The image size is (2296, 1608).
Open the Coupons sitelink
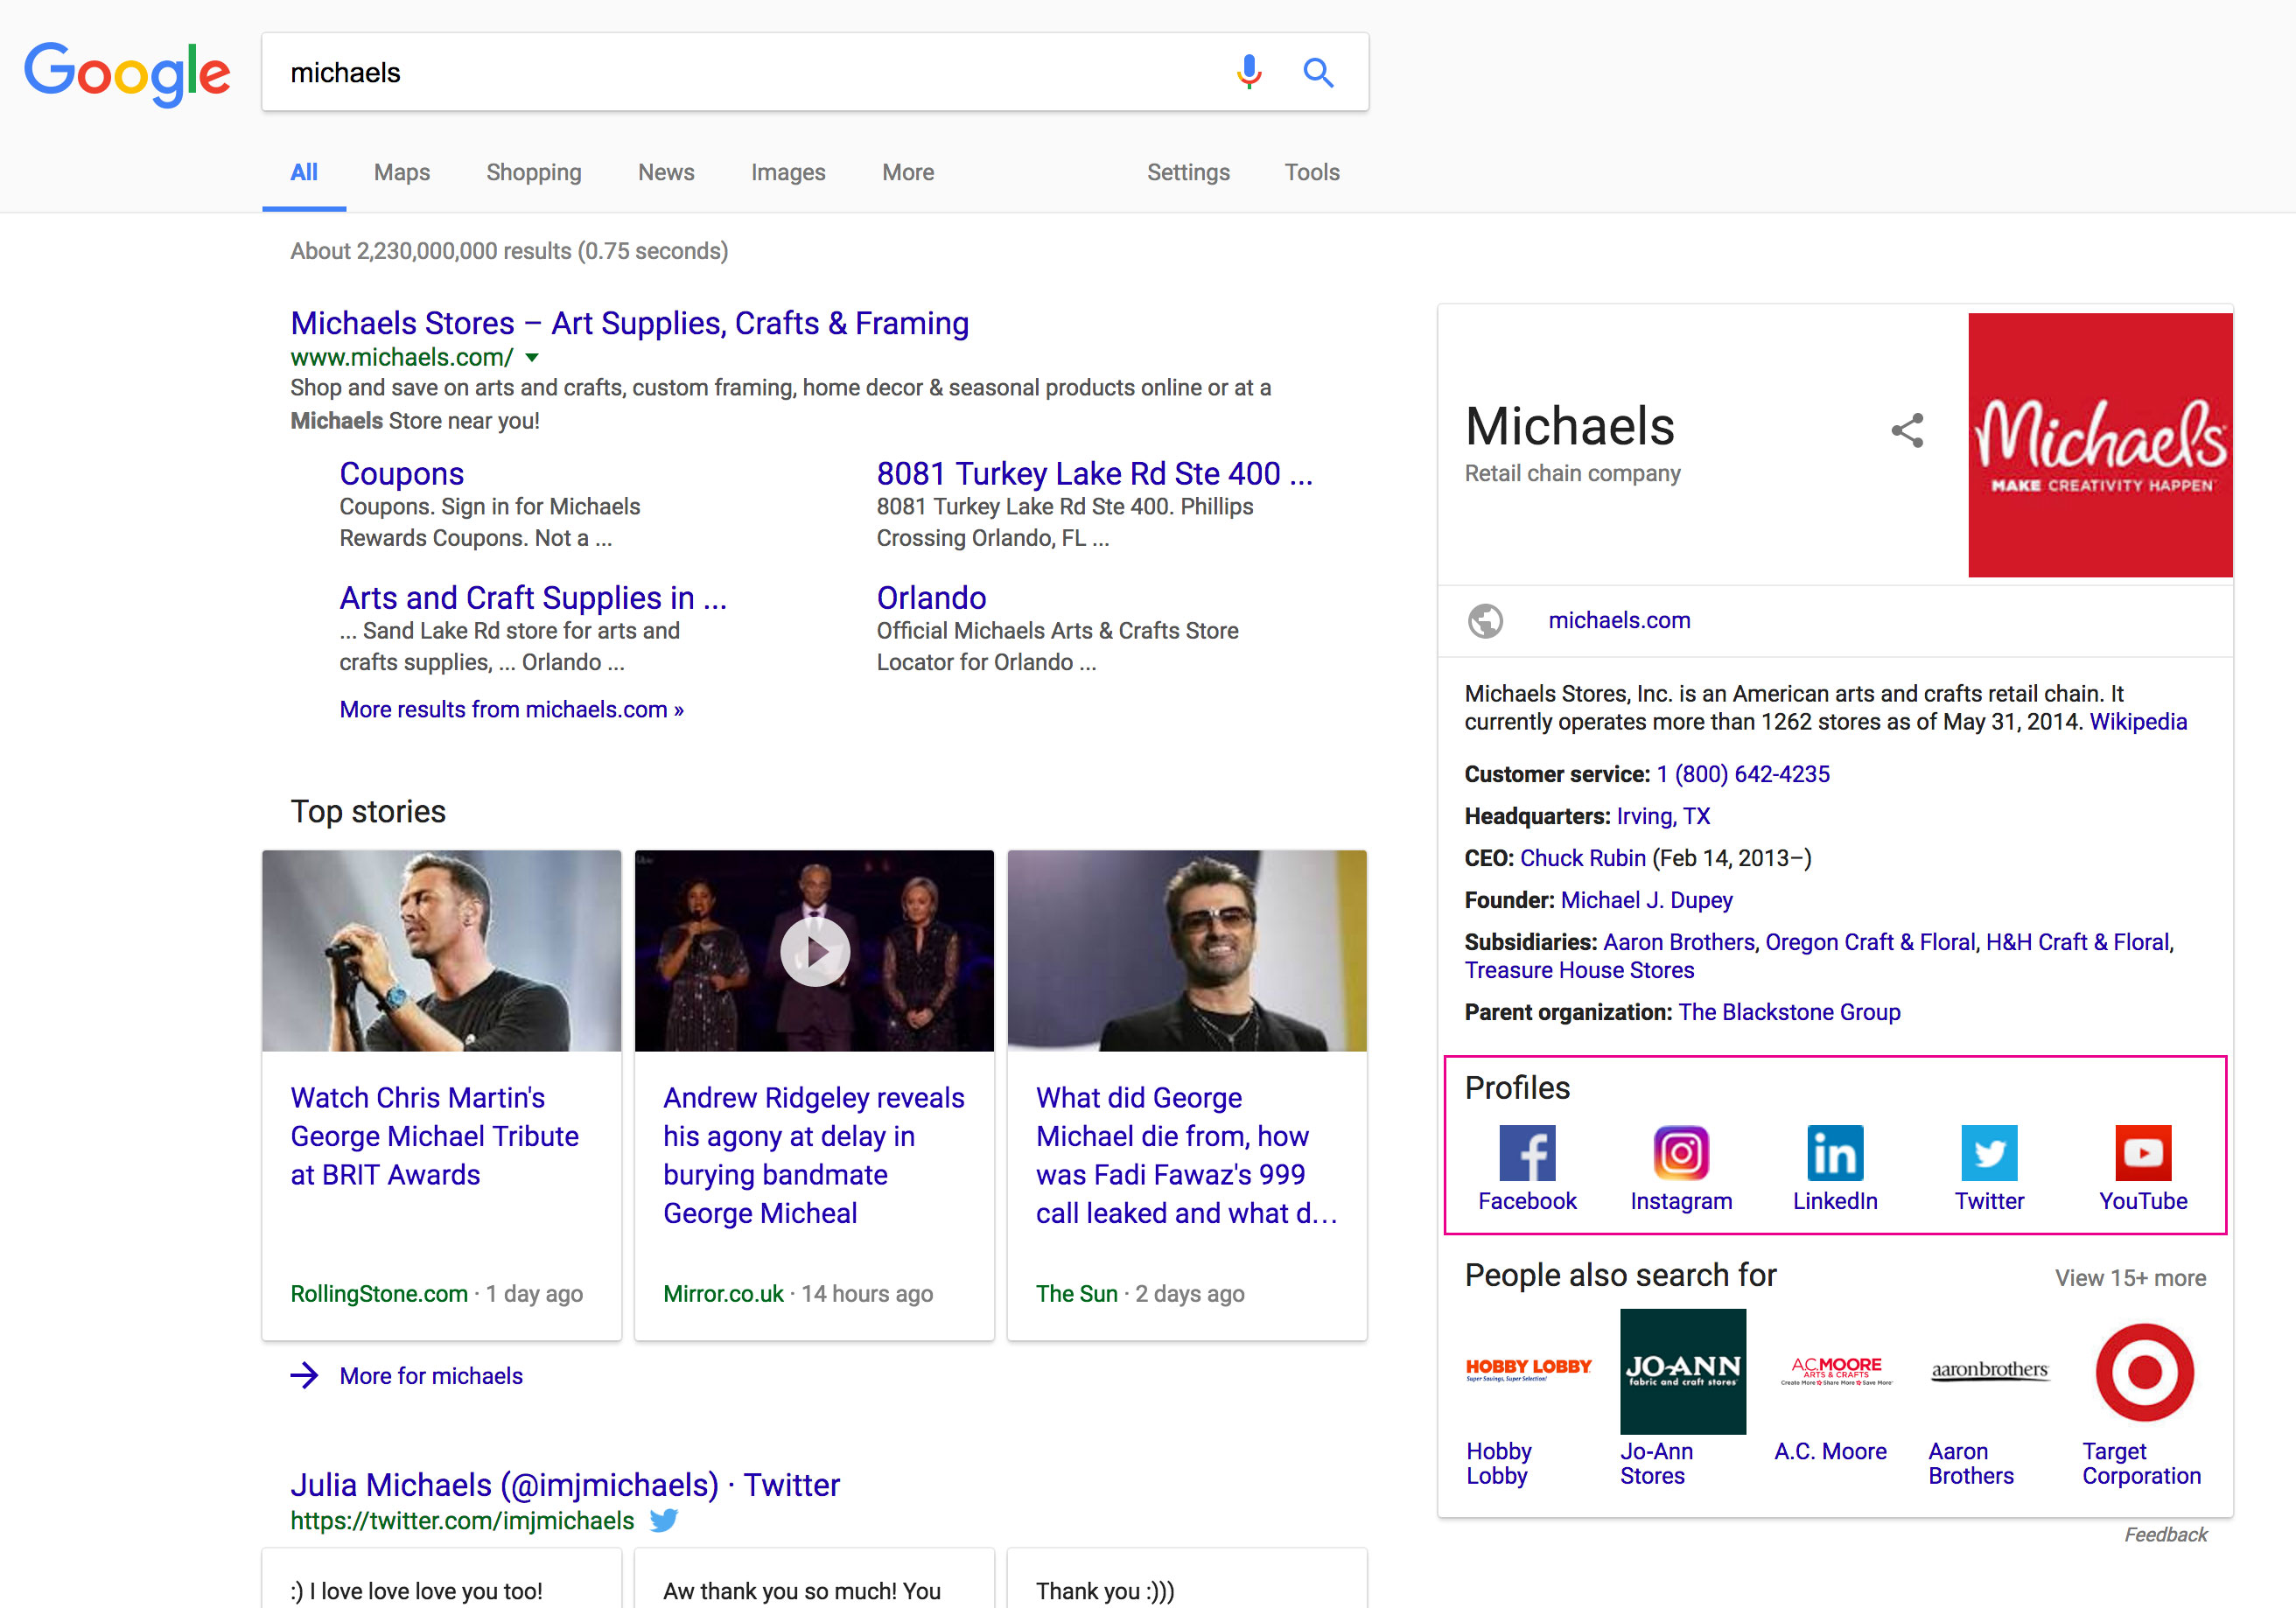[x=401, y=473]
